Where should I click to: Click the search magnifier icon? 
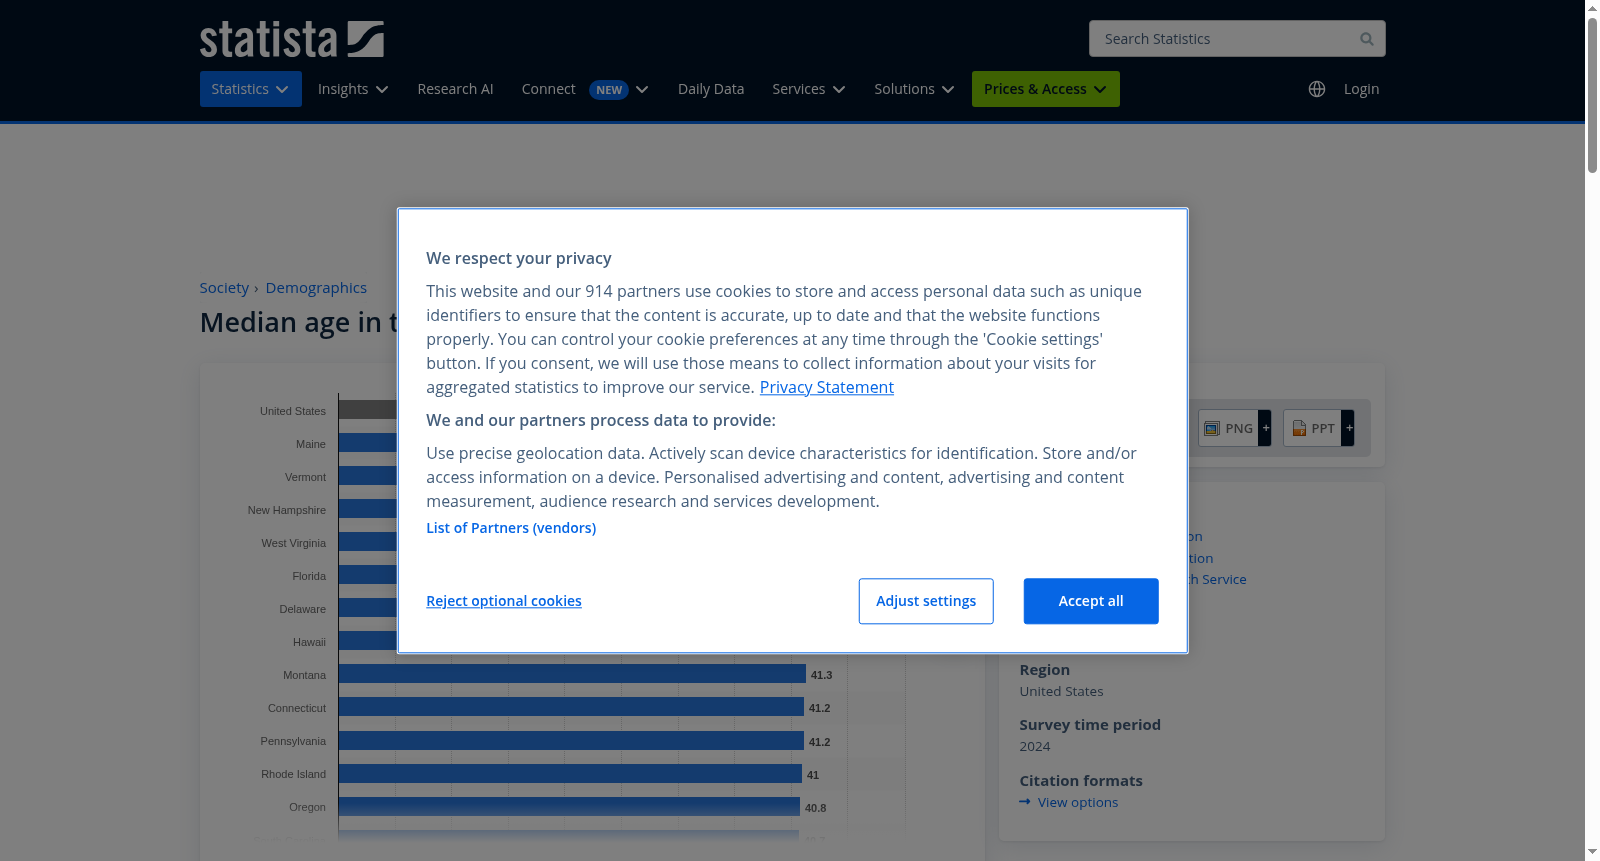coord(1366,39)
